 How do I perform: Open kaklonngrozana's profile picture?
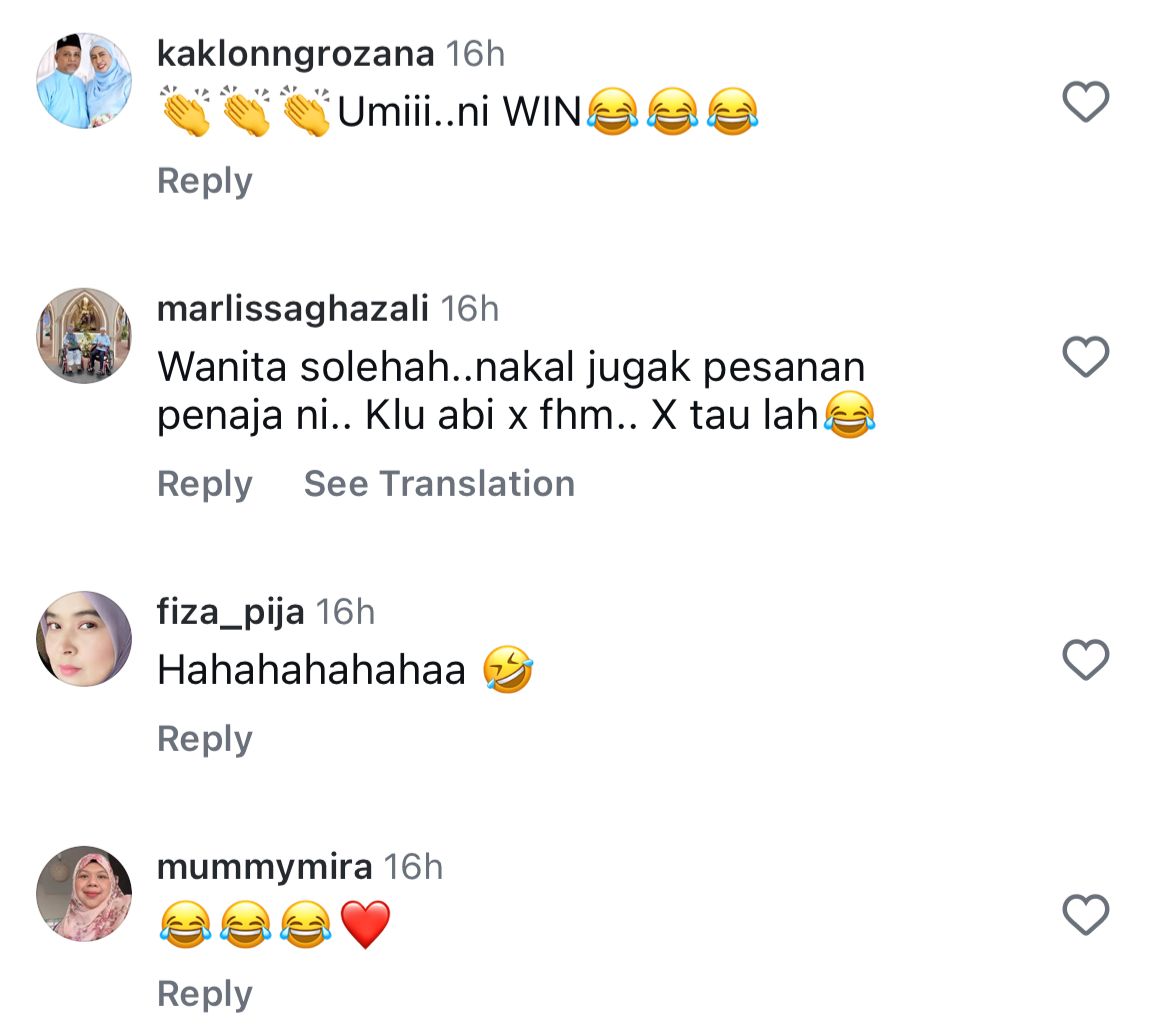click(84, 81)
